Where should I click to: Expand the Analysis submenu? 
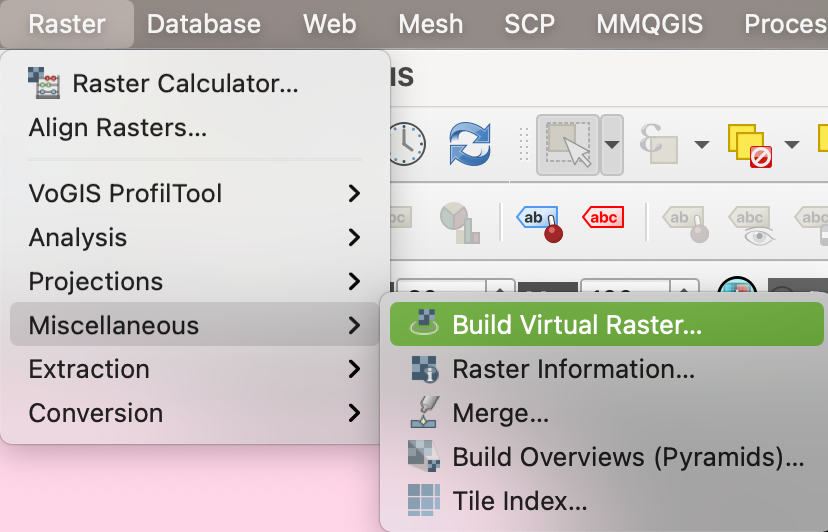195,237
